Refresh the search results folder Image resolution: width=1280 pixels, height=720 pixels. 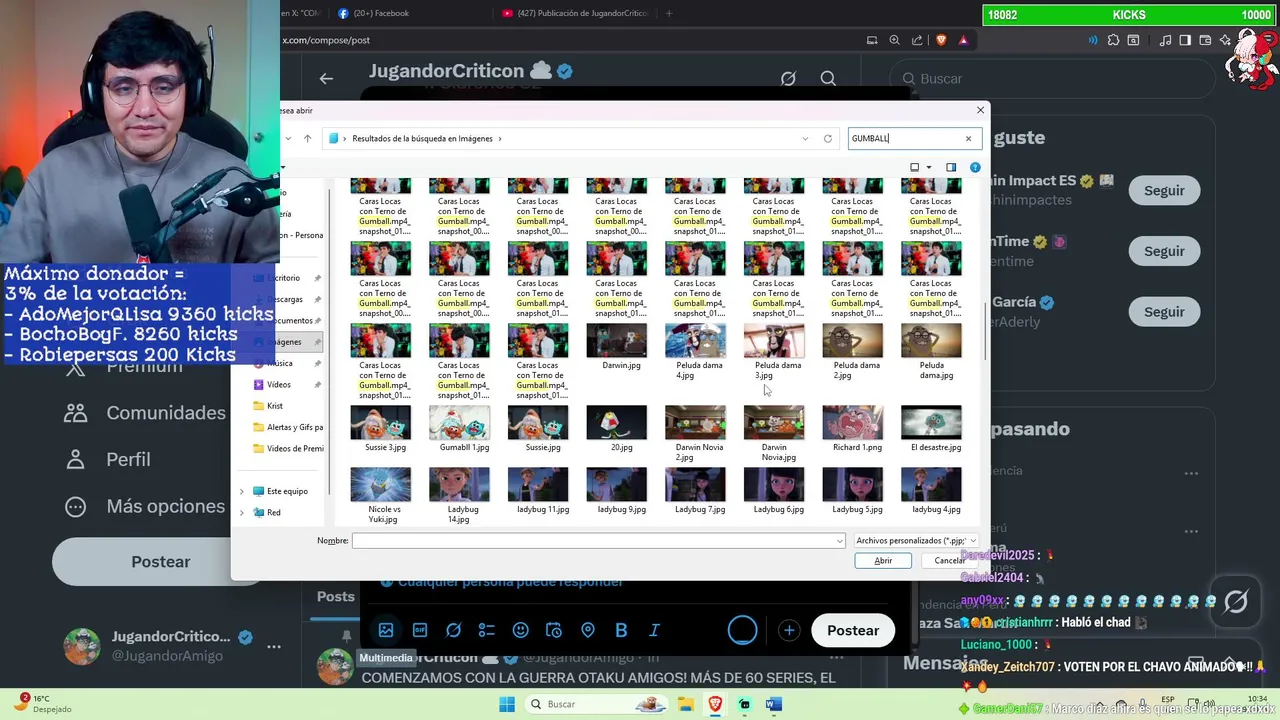(828, 138)
